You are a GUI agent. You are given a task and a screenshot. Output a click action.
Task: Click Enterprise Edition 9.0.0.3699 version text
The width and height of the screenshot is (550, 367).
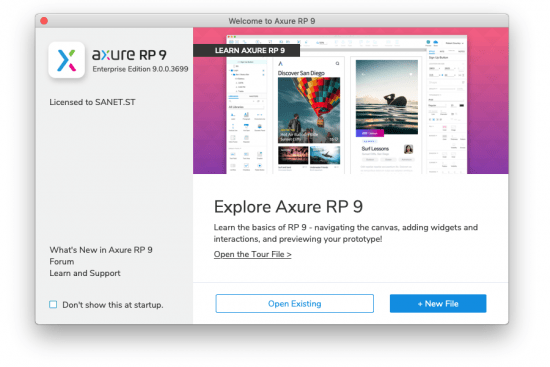[140, 69]
